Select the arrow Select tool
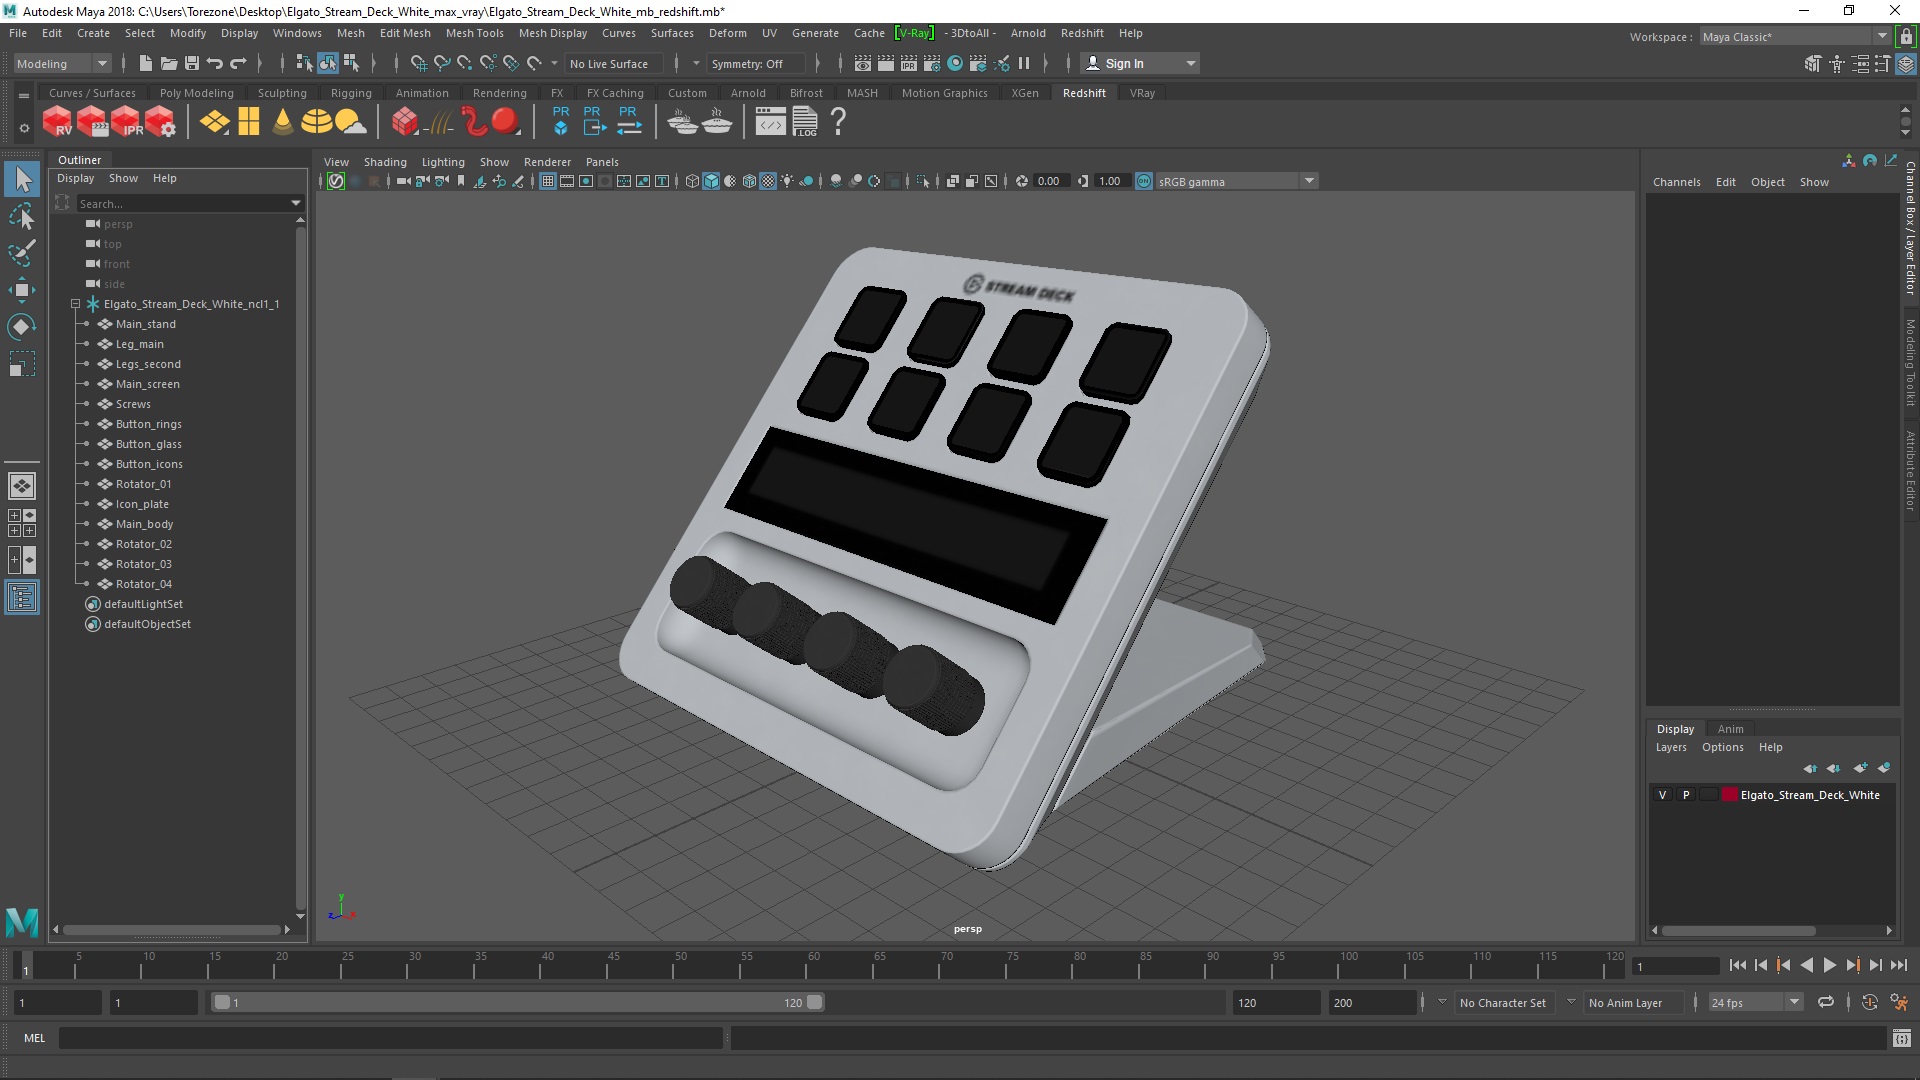 tap(22, 180)
